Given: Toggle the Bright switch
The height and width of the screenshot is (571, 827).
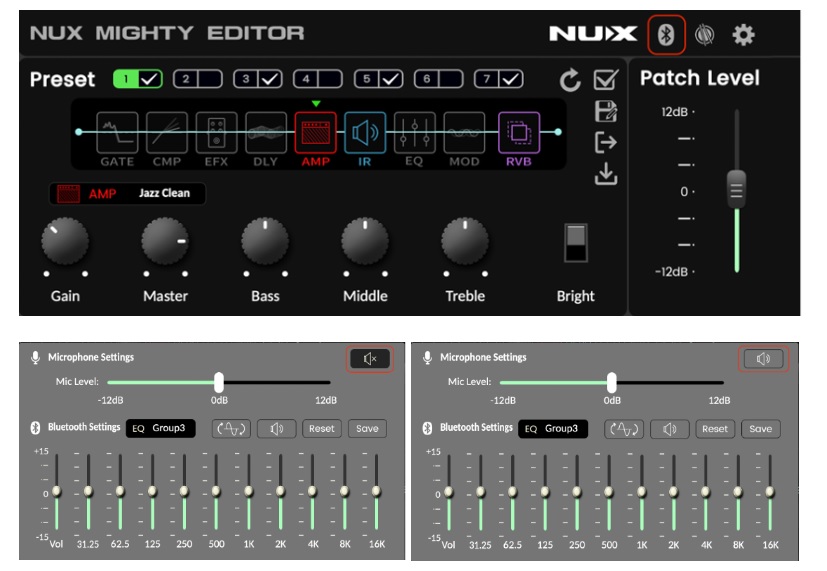Looking at the screenshot, I should (x=575, y=243).
